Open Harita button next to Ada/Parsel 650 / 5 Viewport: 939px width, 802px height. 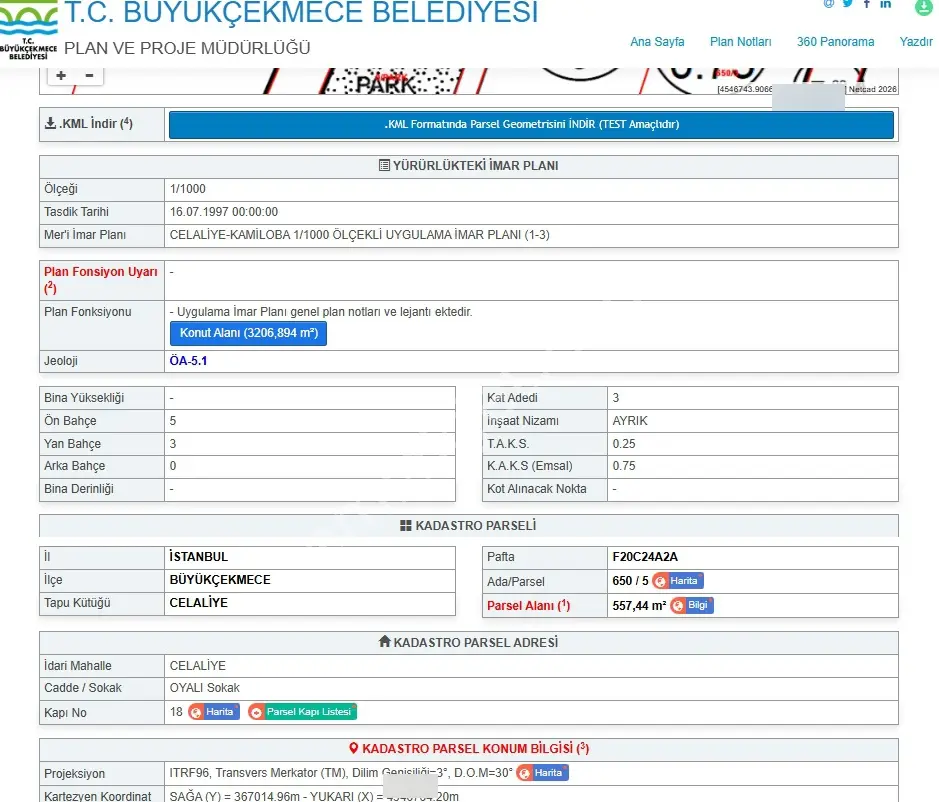tap(678, 580)
